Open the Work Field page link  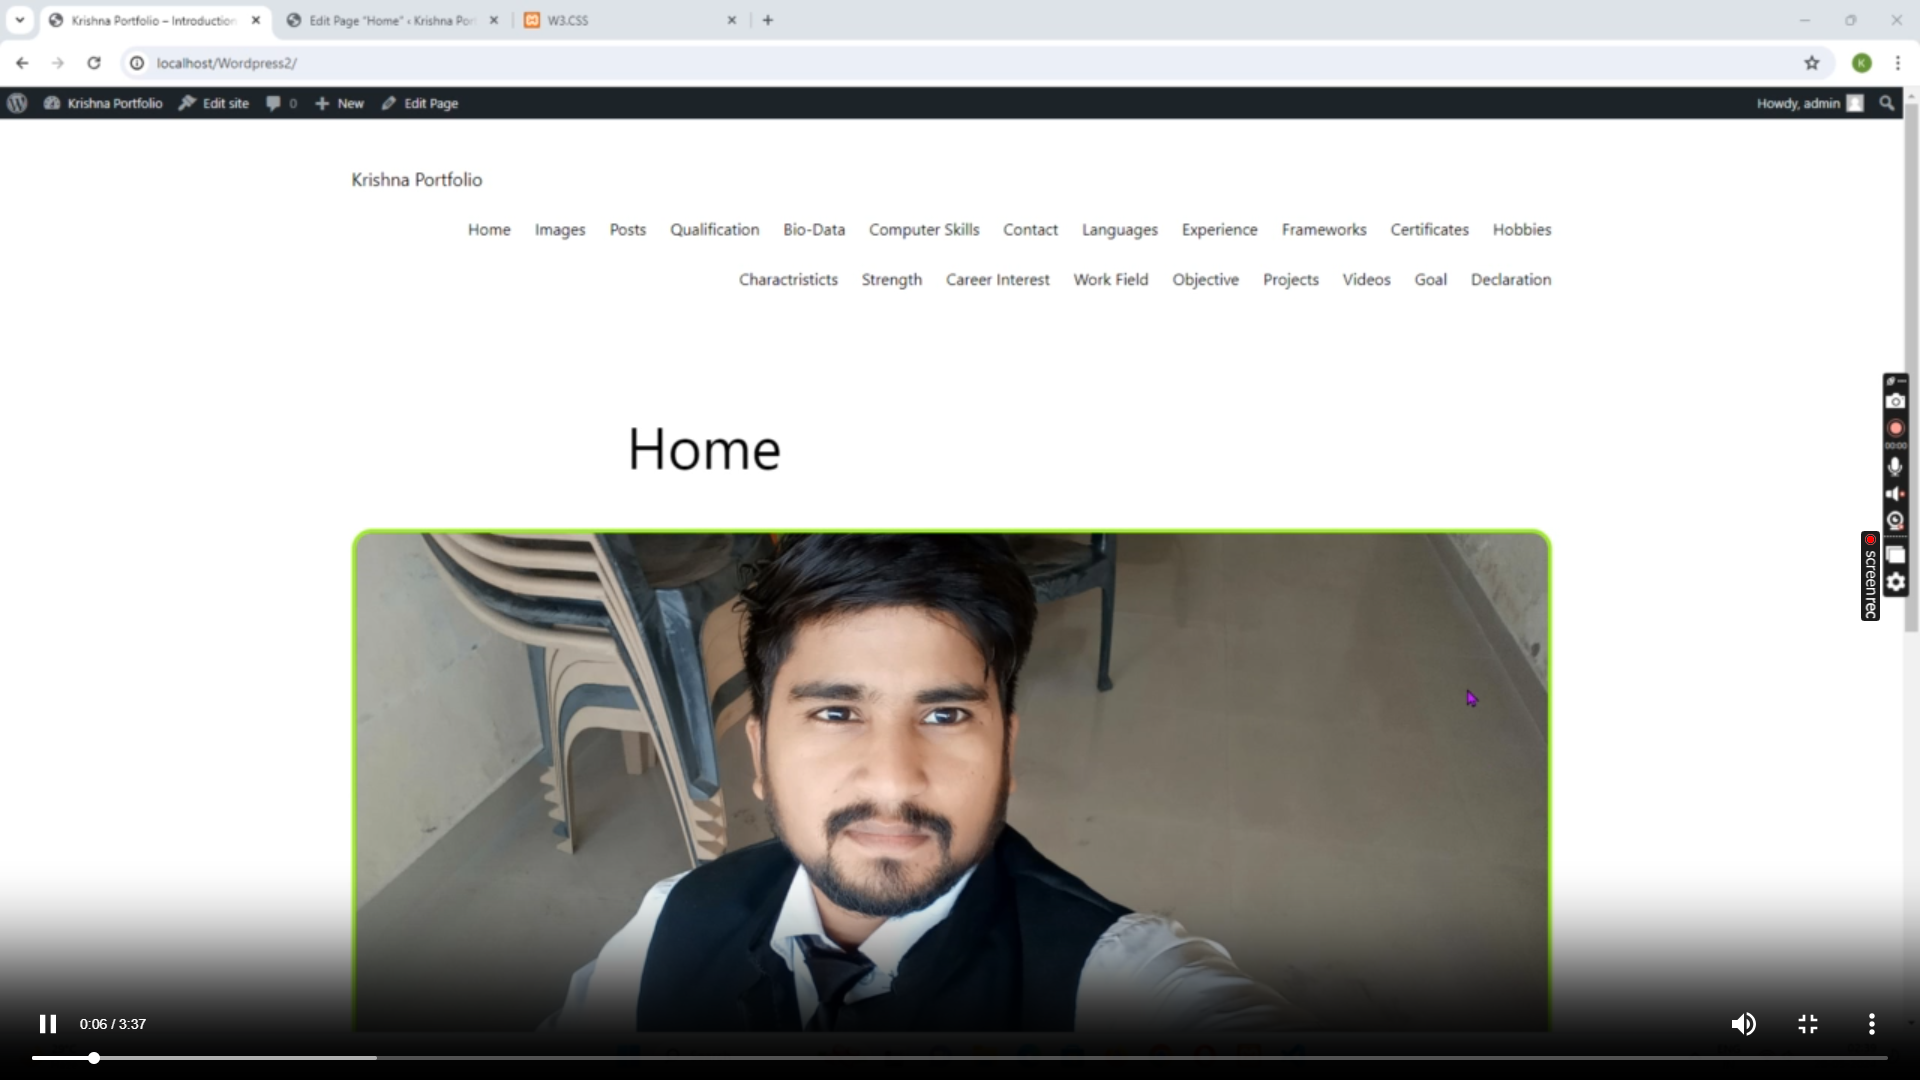(1111, 279)
